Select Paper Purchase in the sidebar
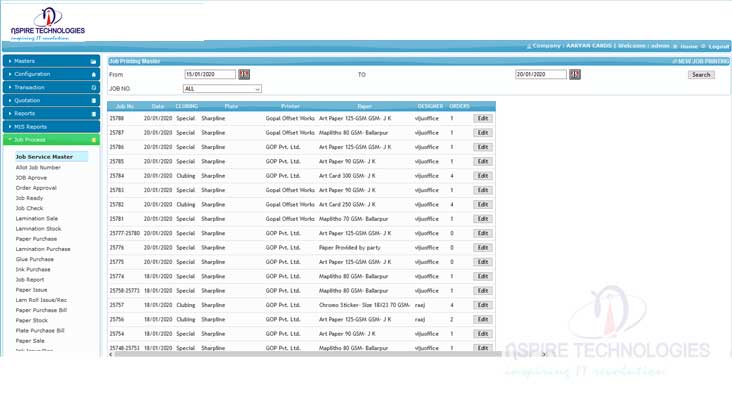The width and height of the screenshot is (732, 393). point(36,239)
